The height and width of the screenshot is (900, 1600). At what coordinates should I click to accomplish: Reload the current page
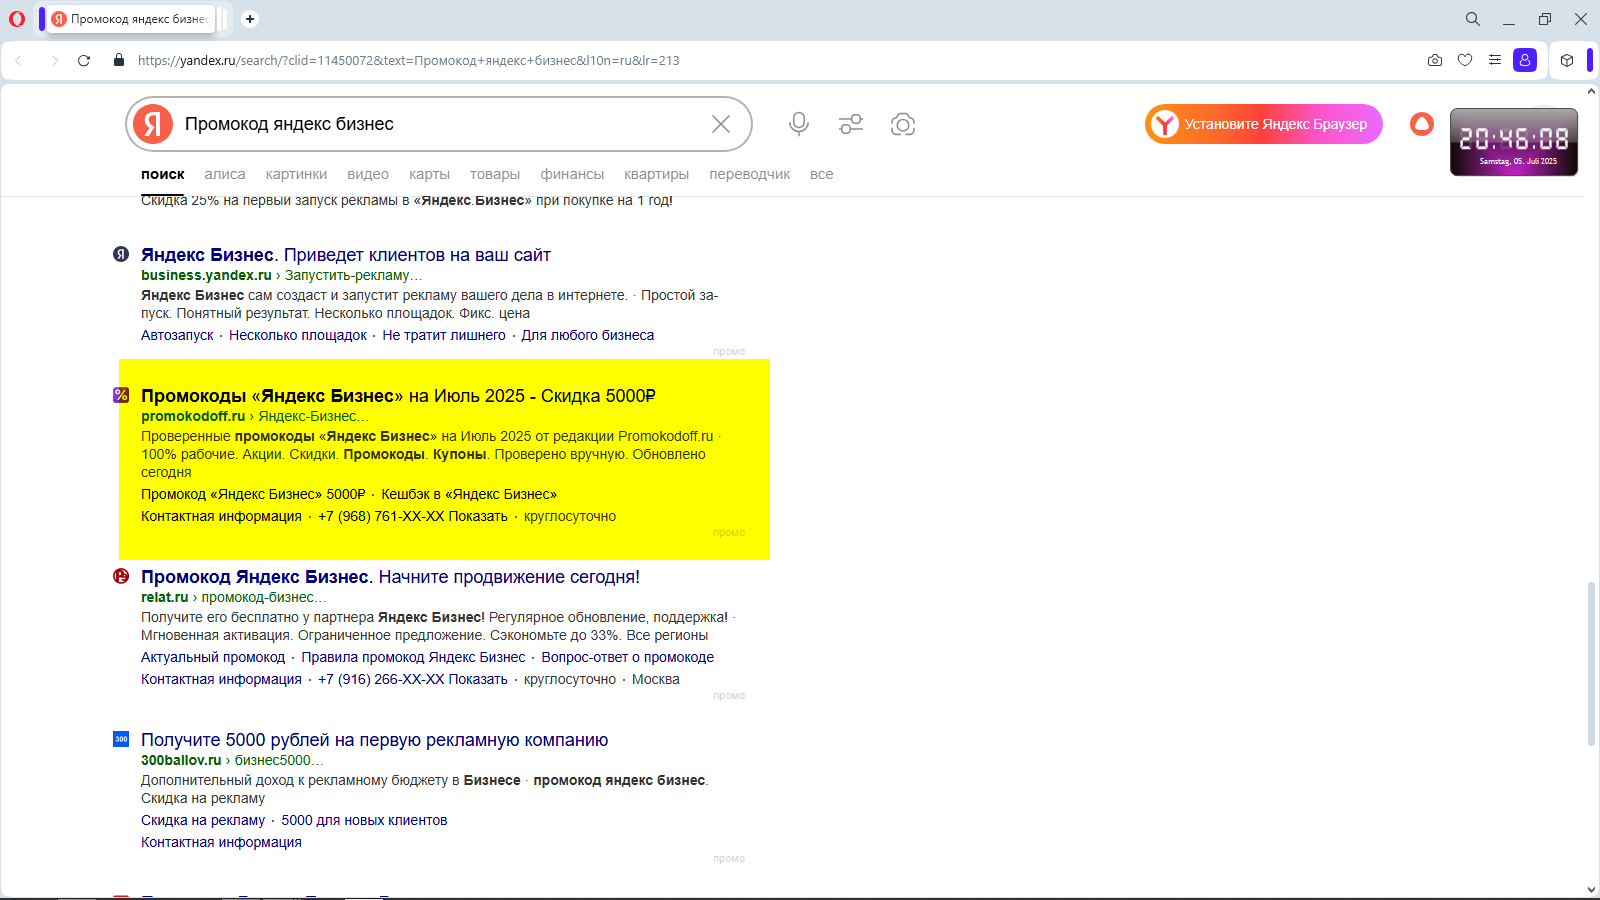click(84, 60)
